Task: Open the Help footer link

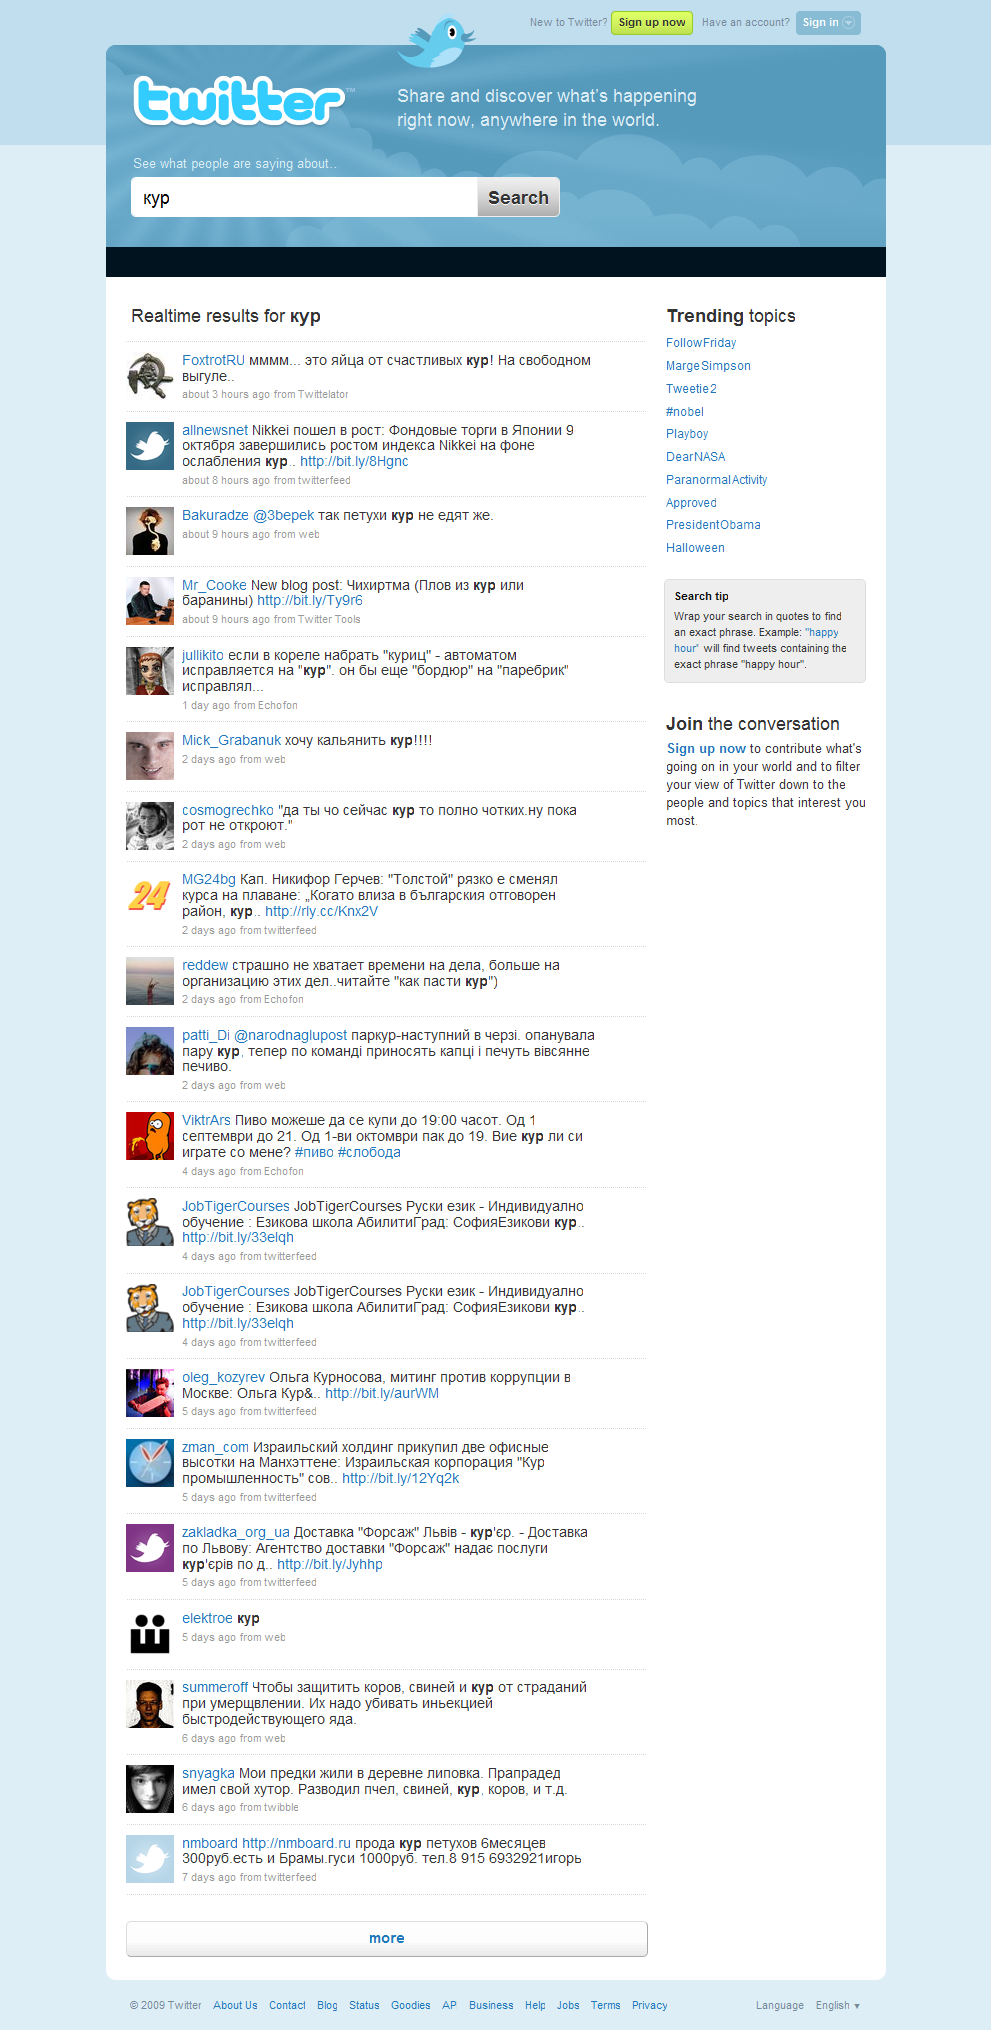Action: (535, 2005)
